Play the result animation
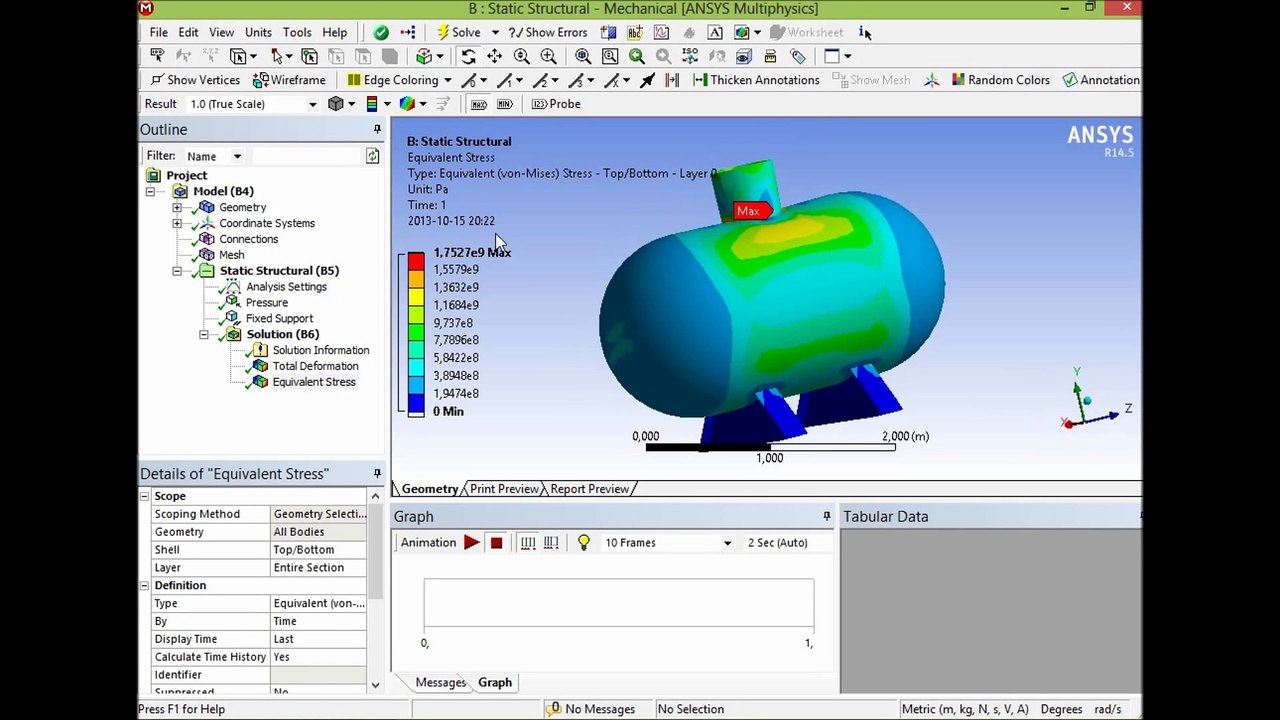 click(x=471, y=543)
